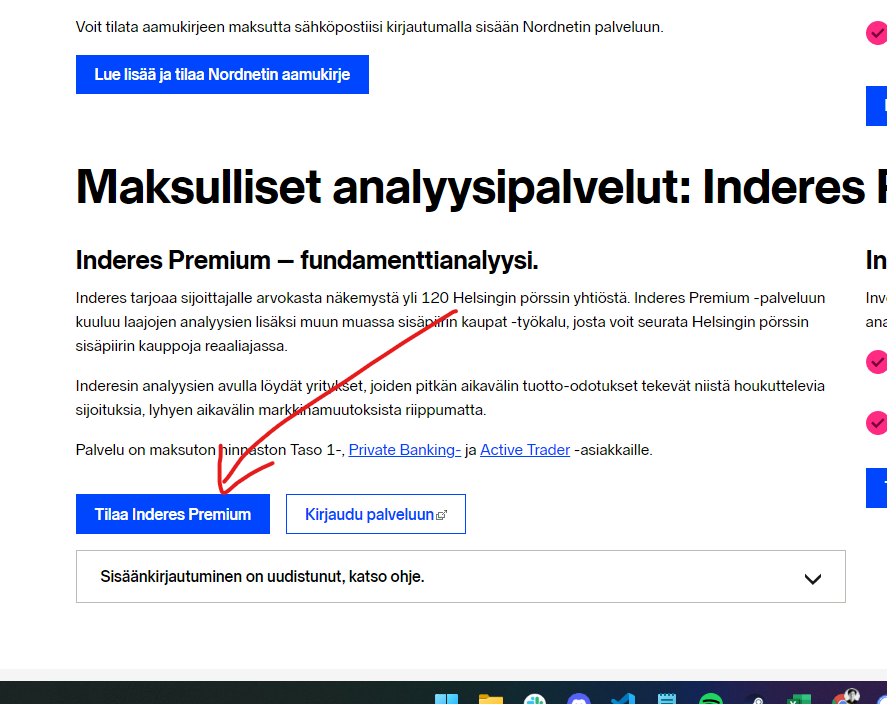This screenshot has width=887, height=704.
Task: Open Slack from the taskbar
Action: click(535, 699)
